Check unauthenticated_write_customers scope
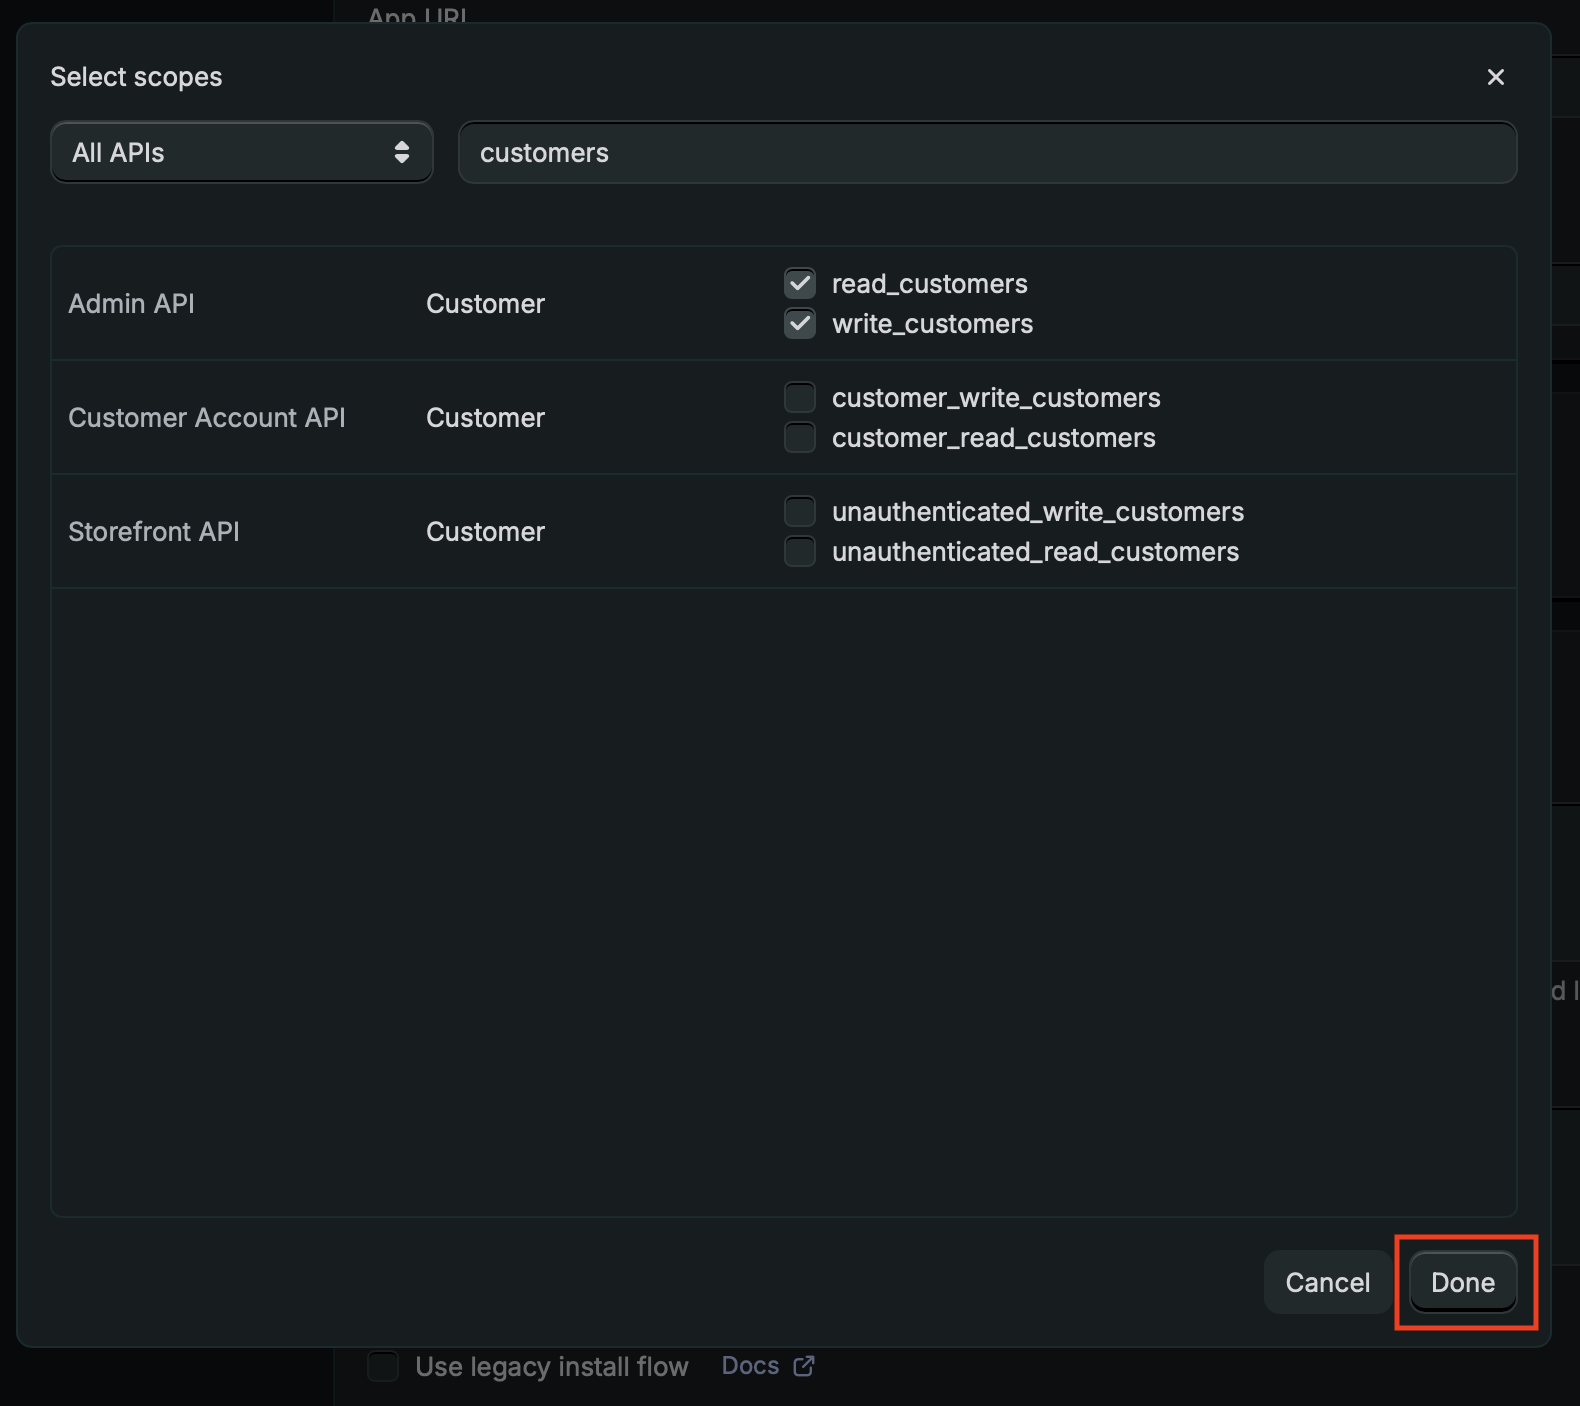 pyautogui.click(x=800, y=512)
